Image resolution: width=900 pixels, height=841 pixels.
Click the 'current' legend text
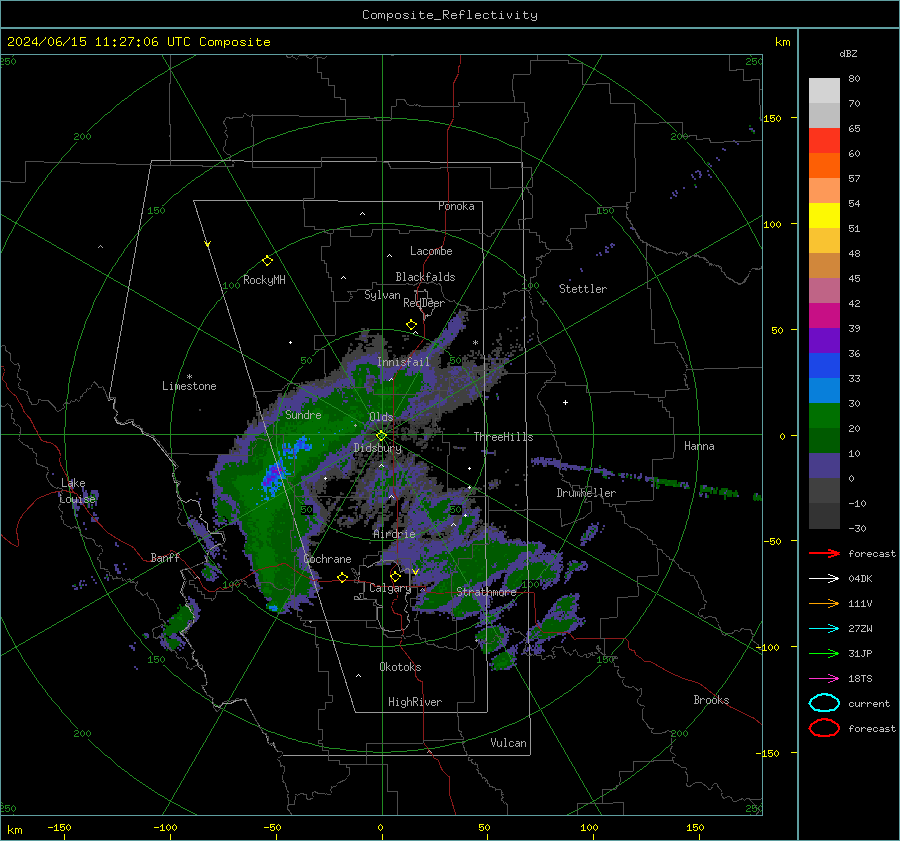869,703
